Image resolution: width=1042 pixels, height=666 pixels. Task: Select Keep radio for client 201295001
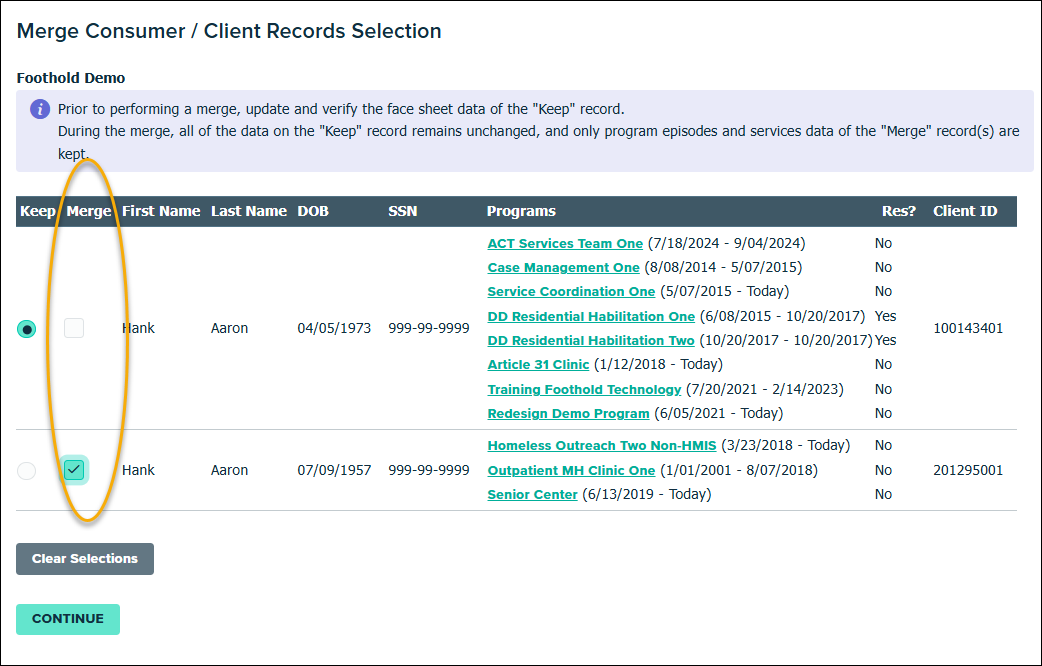(27, 471)
